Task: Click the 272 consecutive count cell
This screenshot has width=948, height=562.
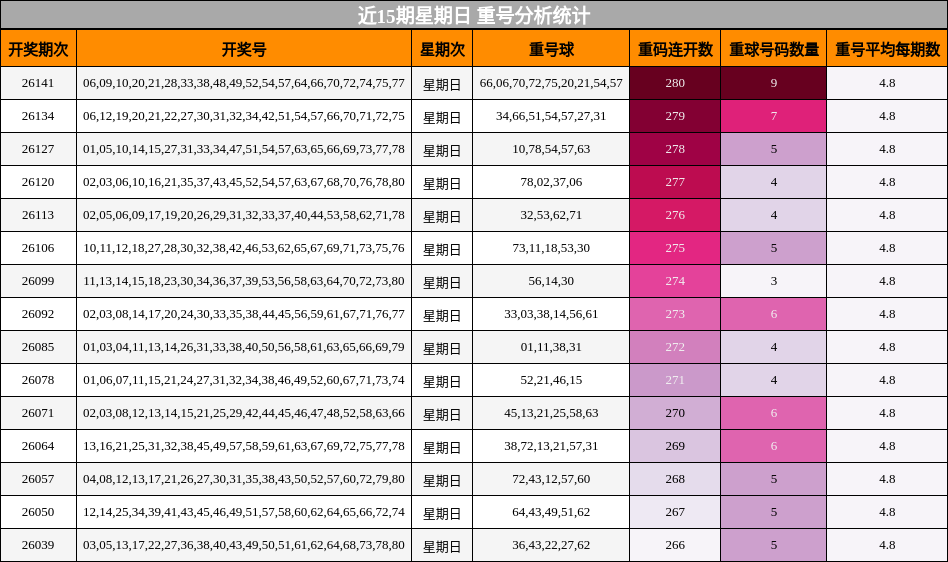Action: click(x=675, y=347)
